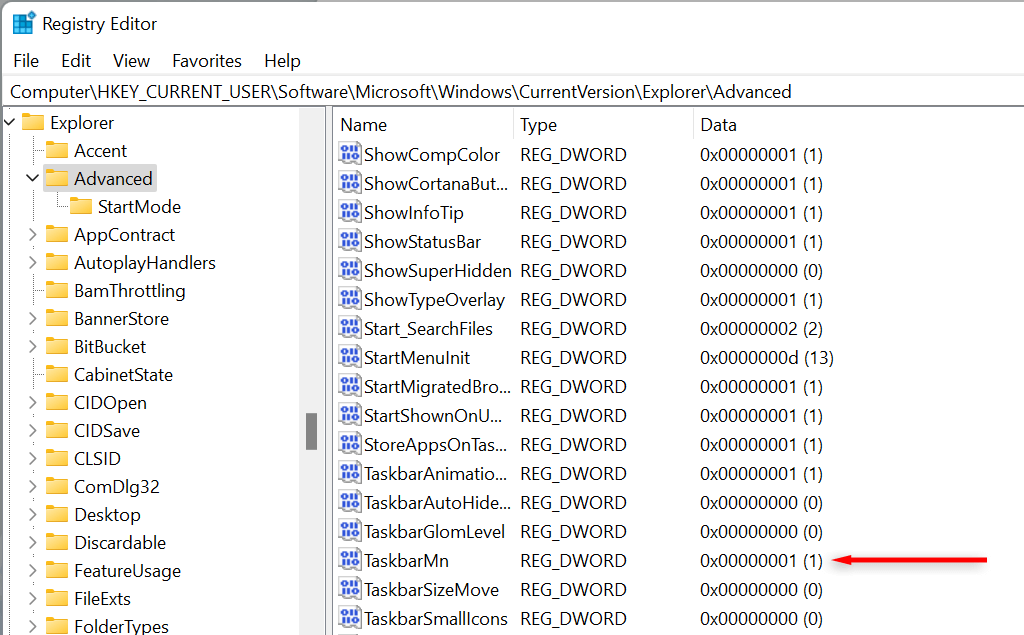The width and height of the screenshot is (1024, 635).
Task: Expand the AppContract key
Action: (33, 235)
